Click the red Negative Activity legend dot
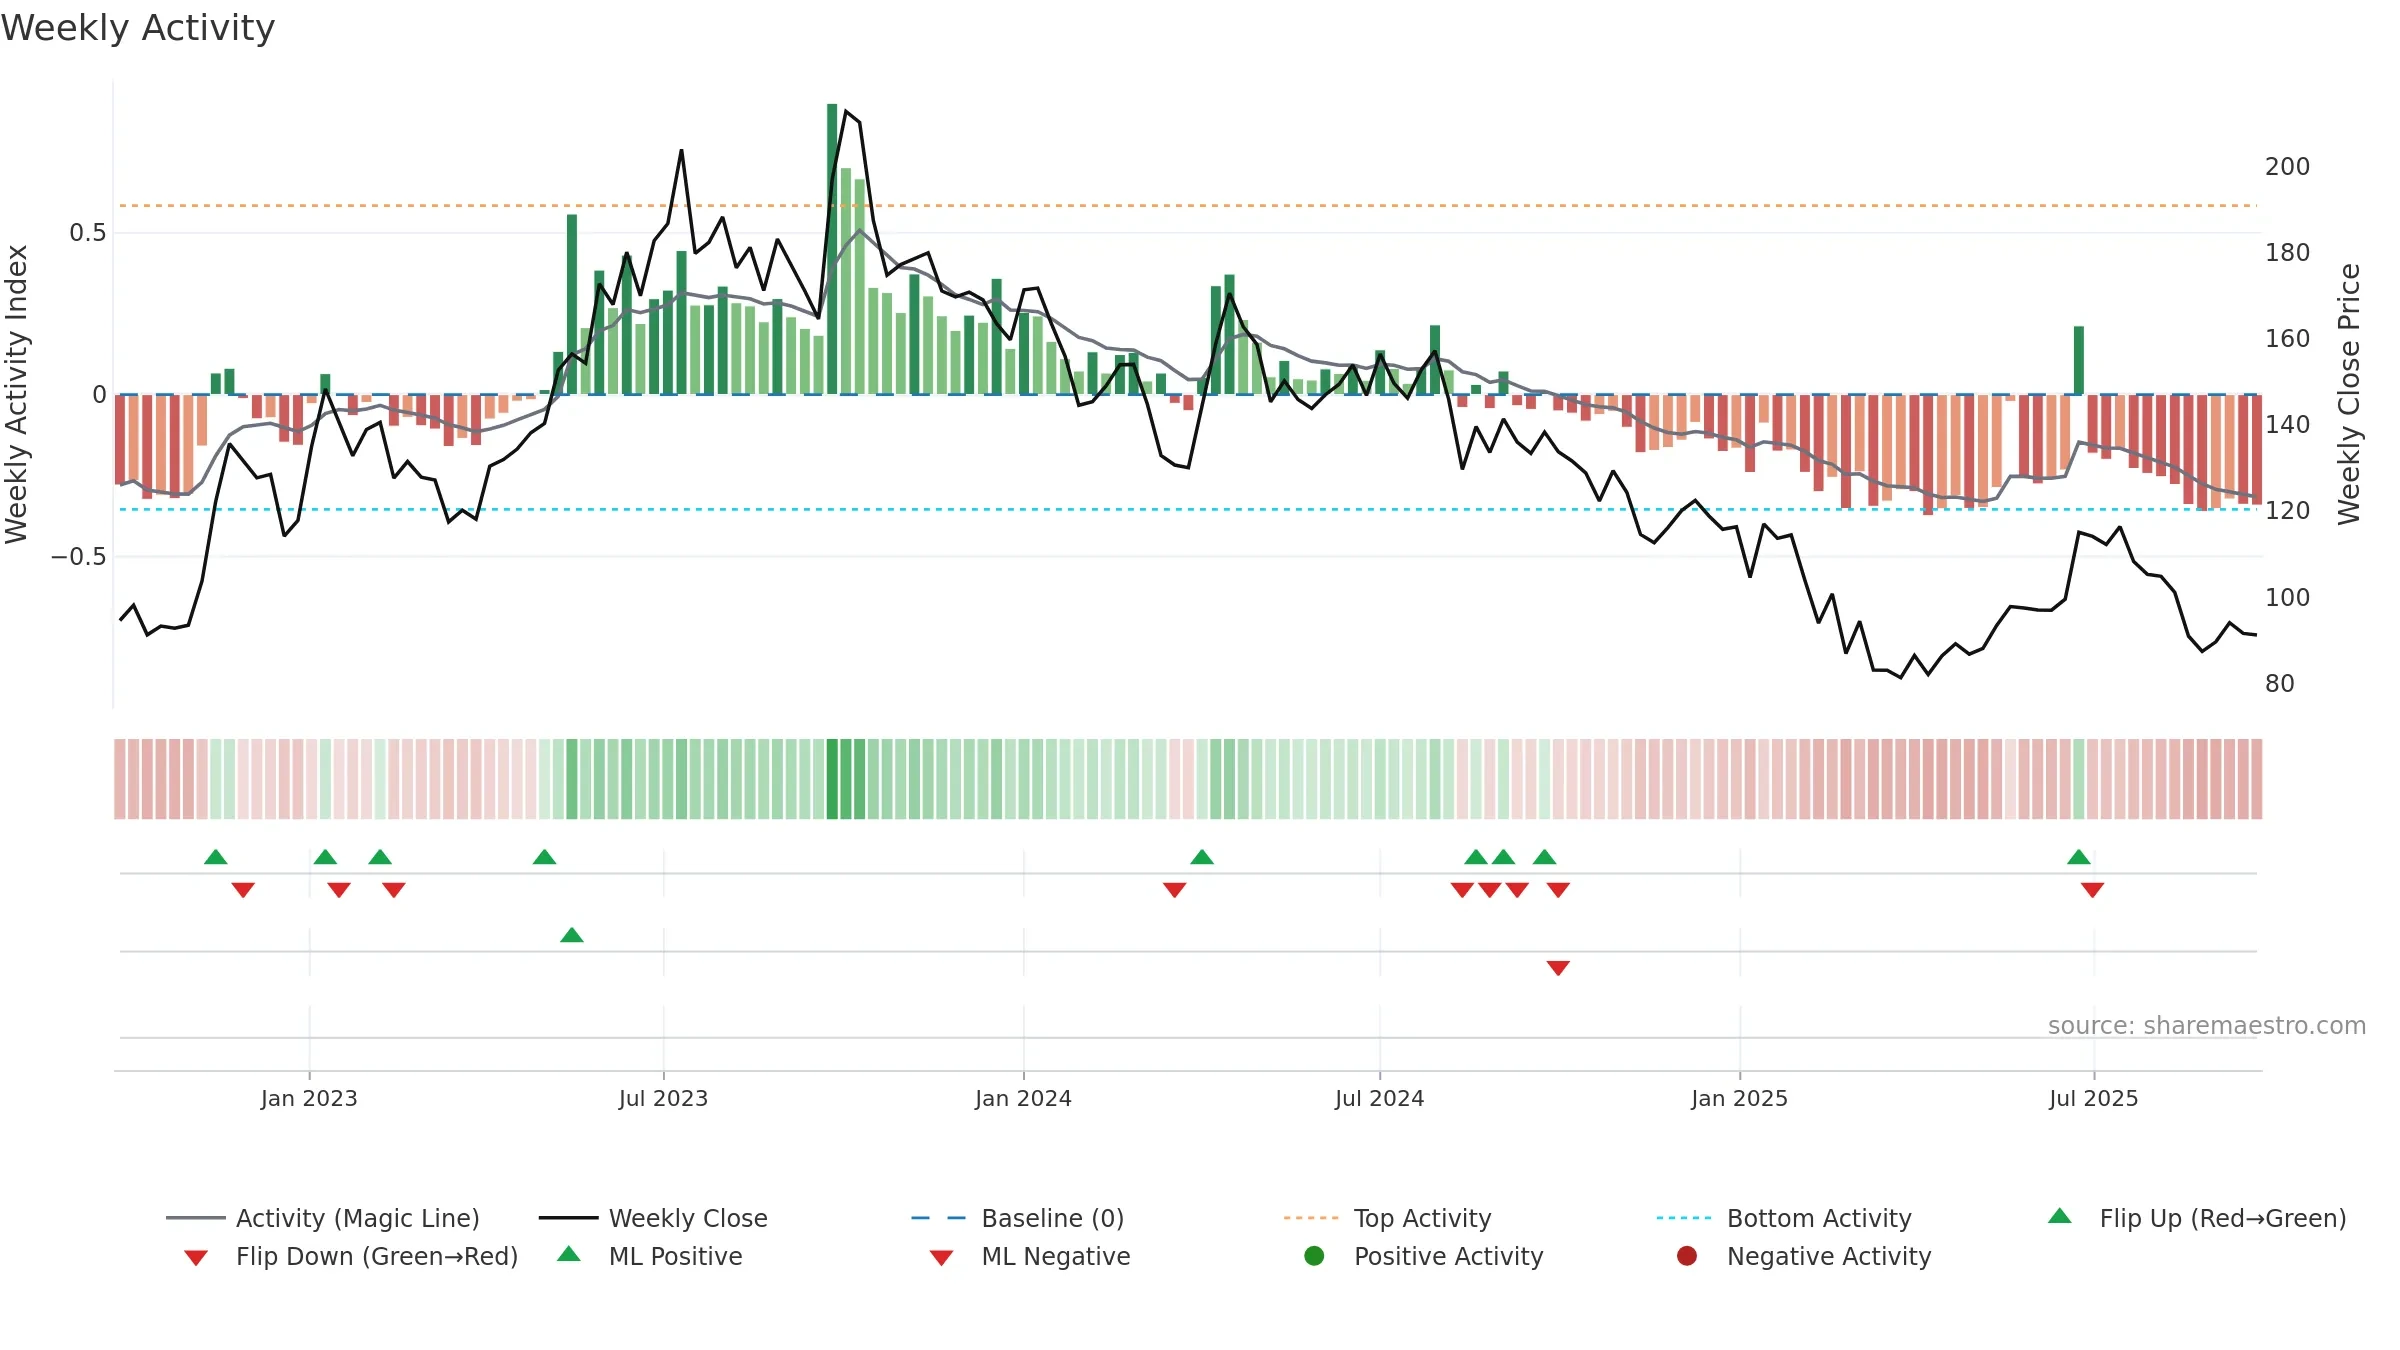This screenshot has width=2400, height=1350. (x=1687, y=1256)
